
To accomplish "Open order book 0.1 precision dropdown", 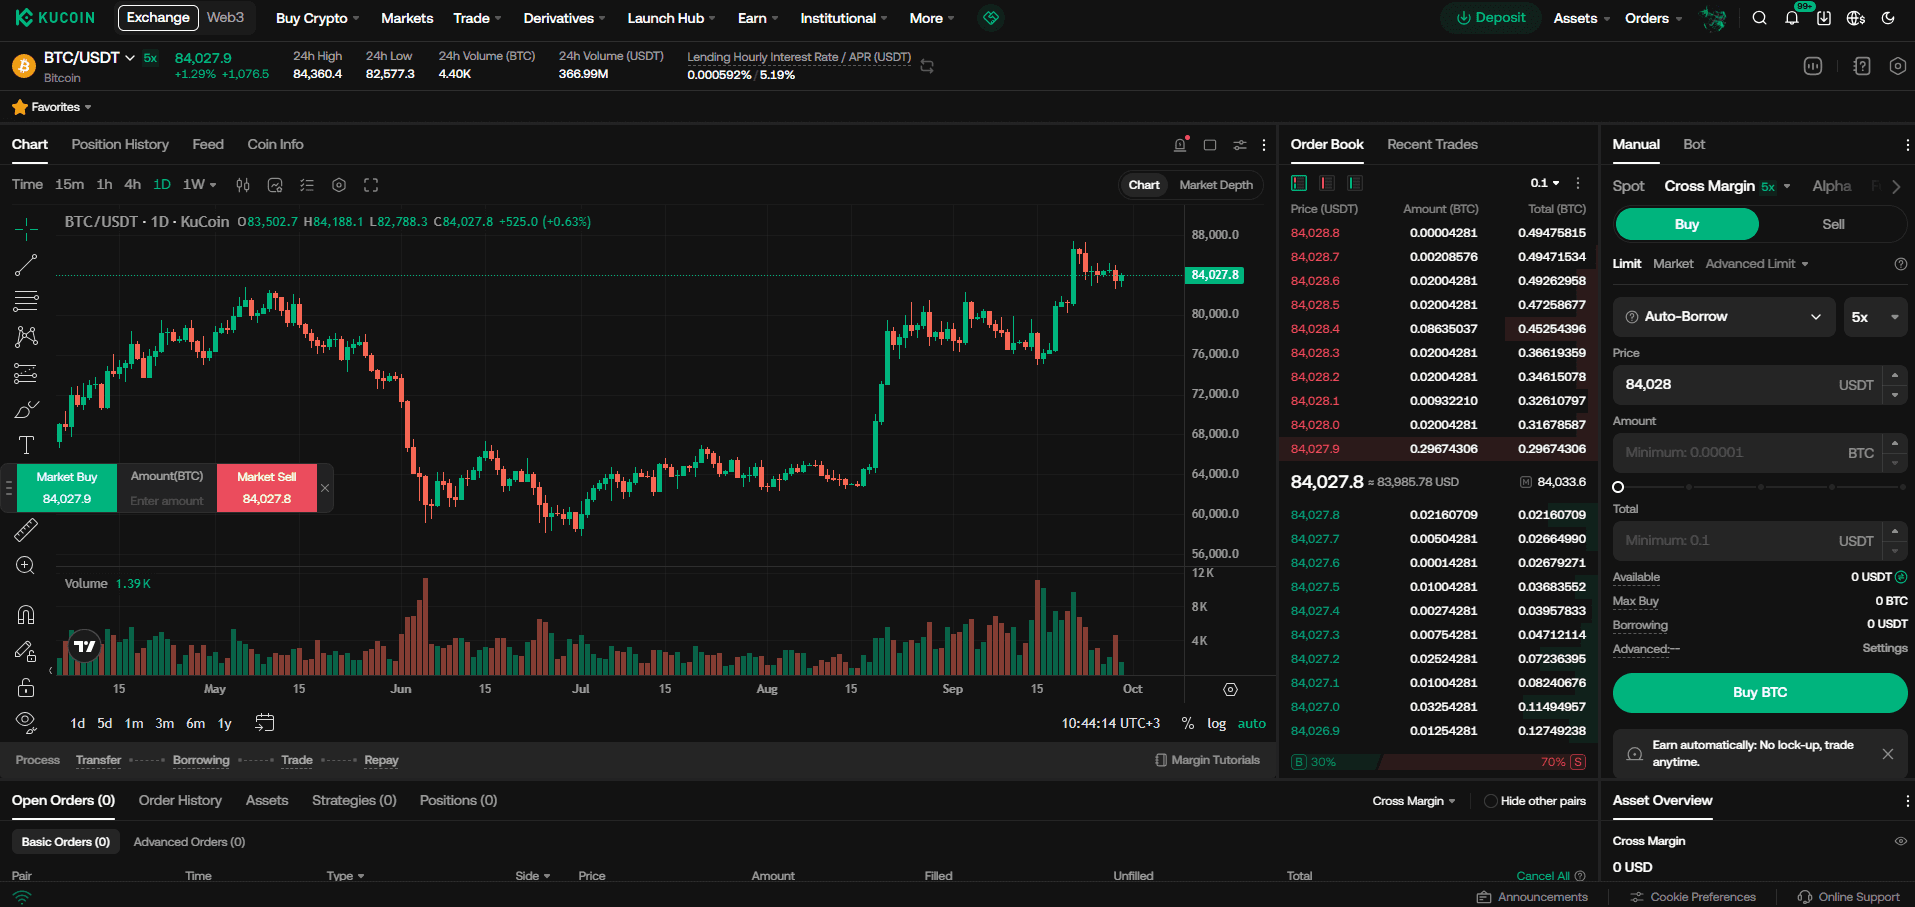I will tap(1545, 183).
